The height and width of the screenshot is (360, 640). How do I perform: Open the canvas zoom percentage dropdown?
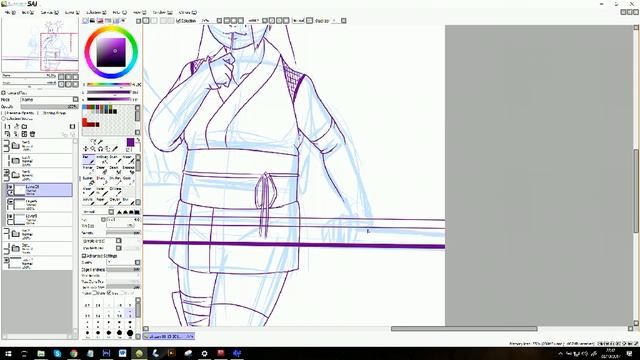(219, 20)
